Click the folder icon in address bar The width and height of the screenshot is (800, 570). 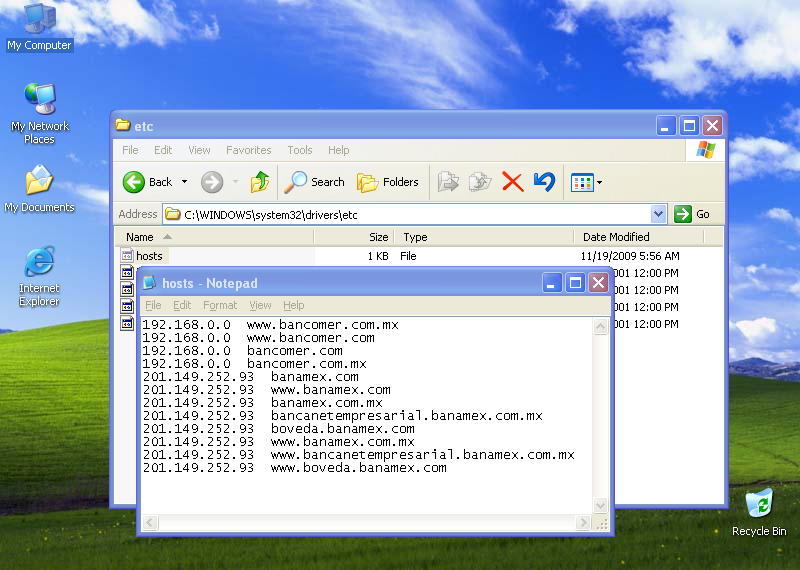173,214
